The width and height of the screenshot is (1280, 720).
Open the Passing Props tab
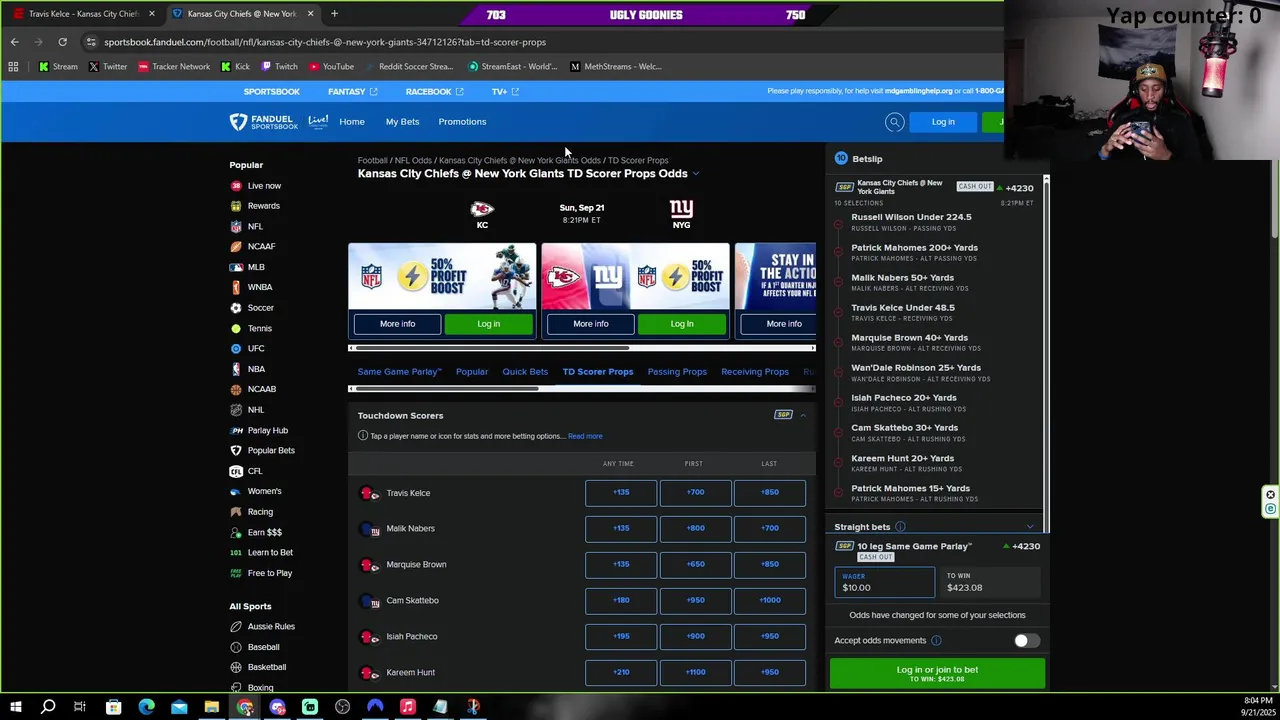coord(677,372)
